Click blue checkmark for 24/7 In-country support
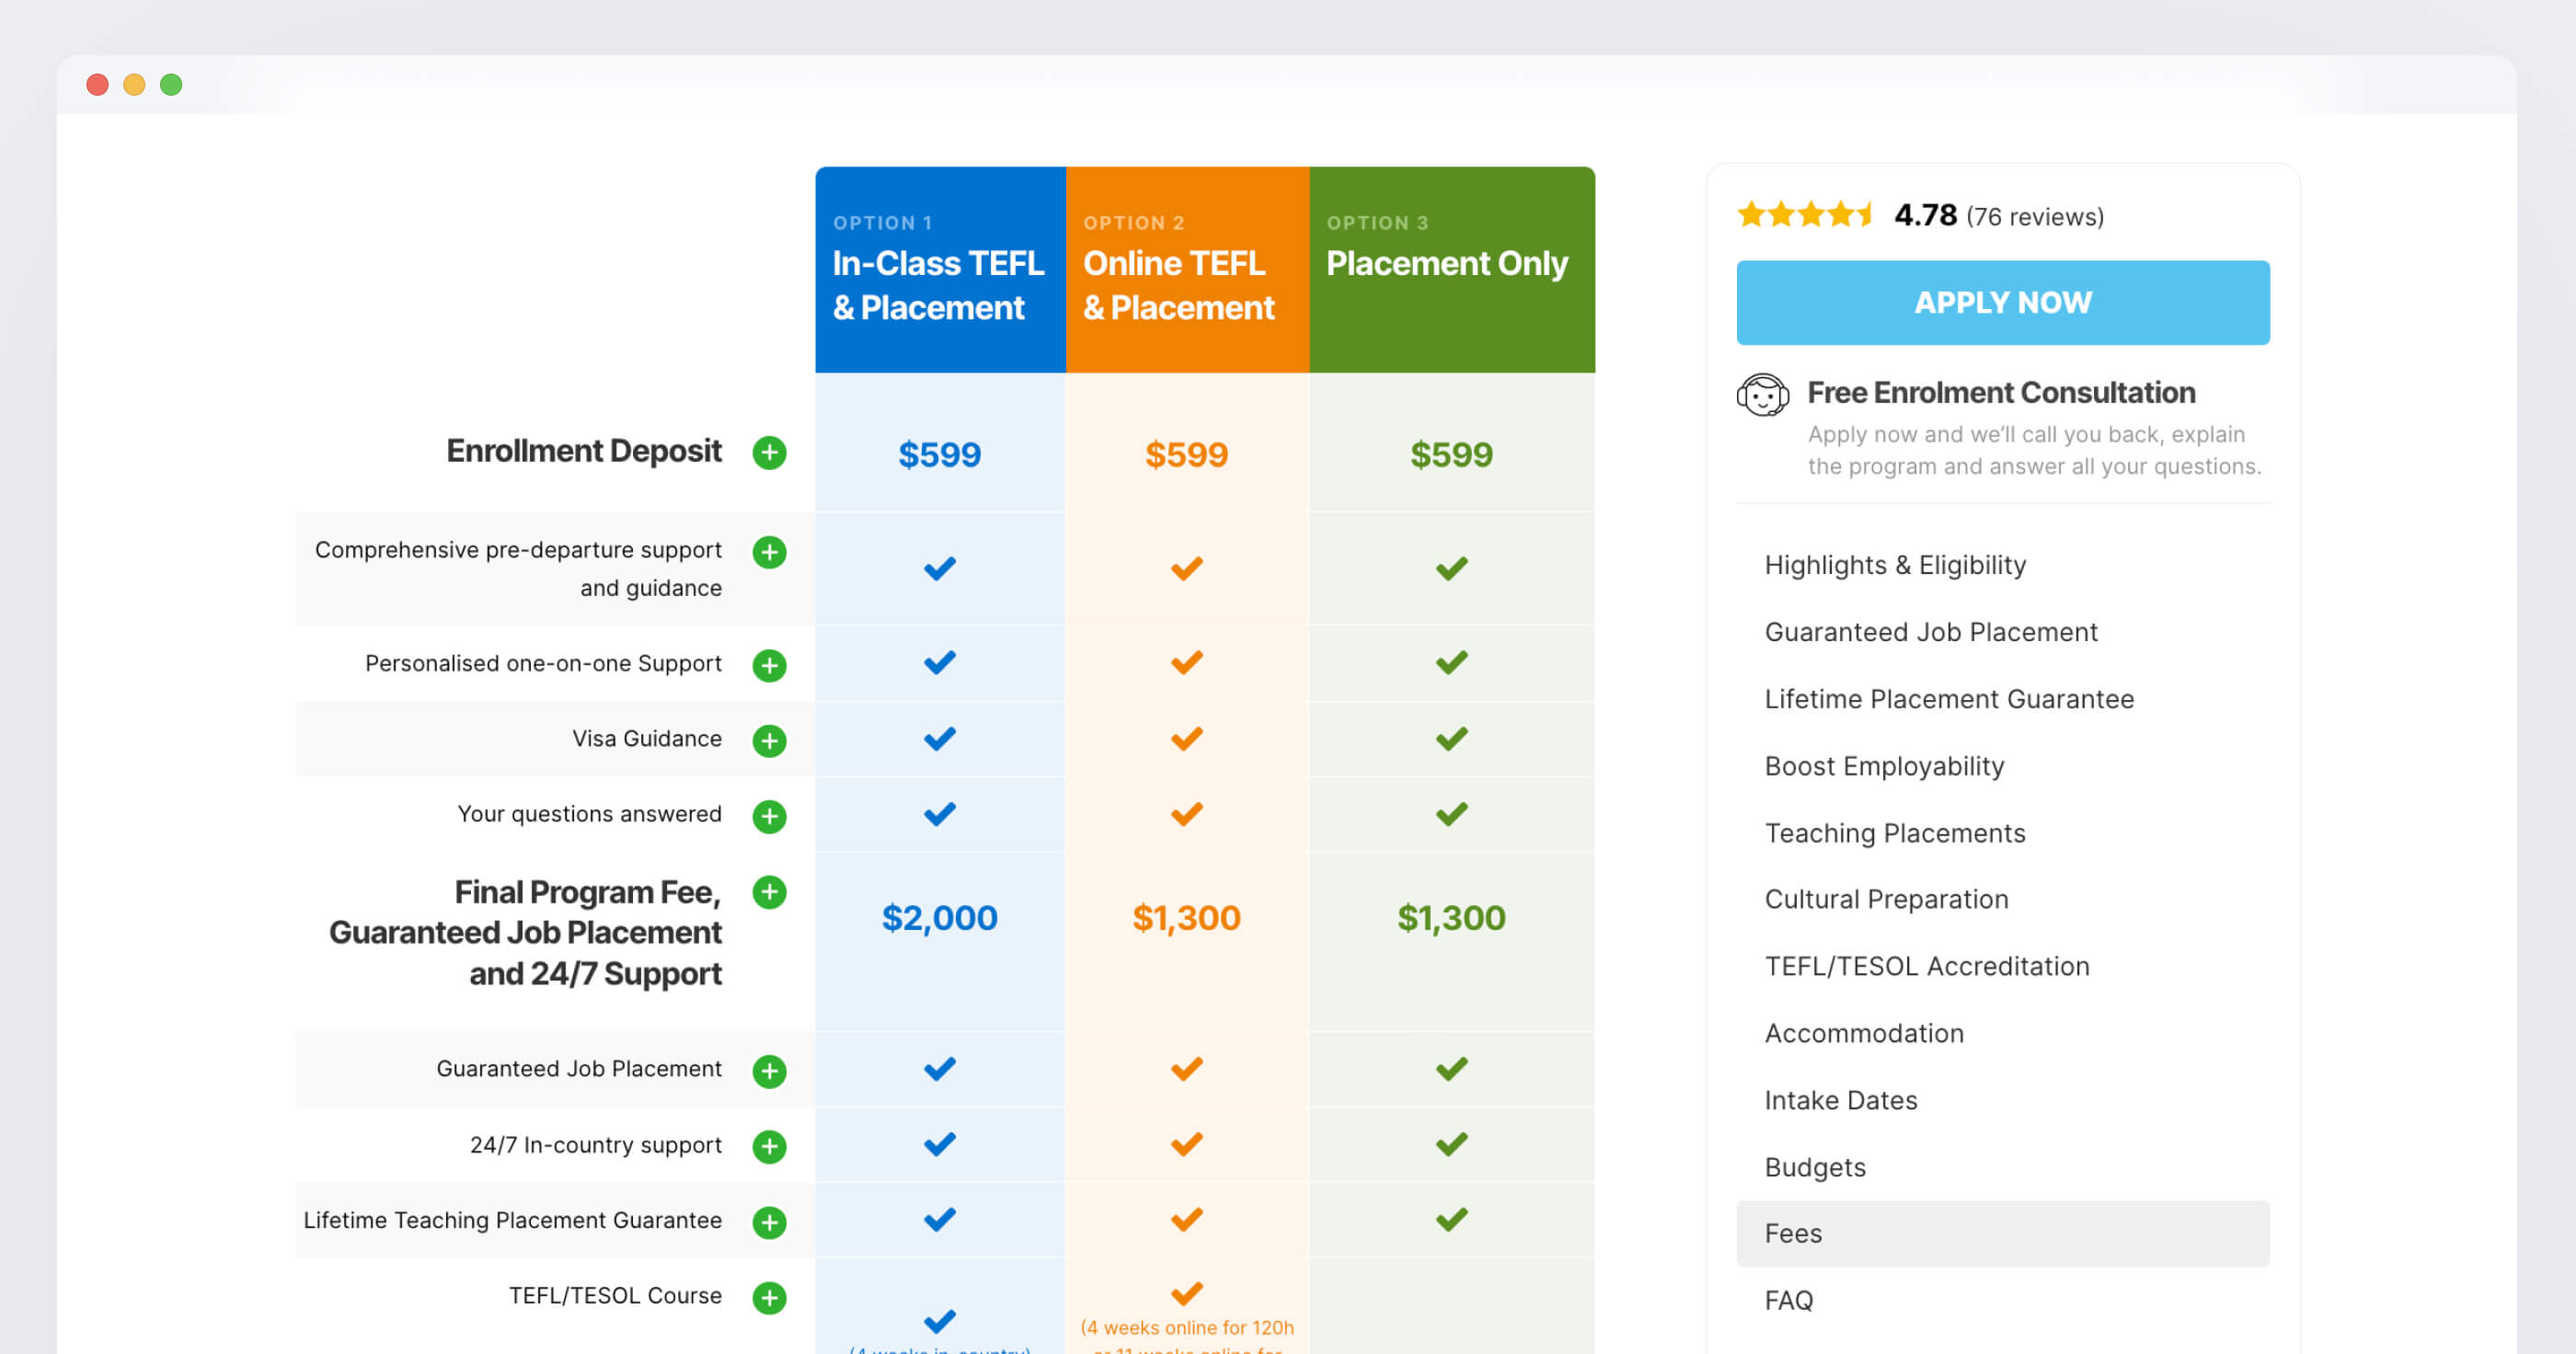The width and height of the screenshot is (2576, 1354). pyautogui.click(x=939, y=1144)
